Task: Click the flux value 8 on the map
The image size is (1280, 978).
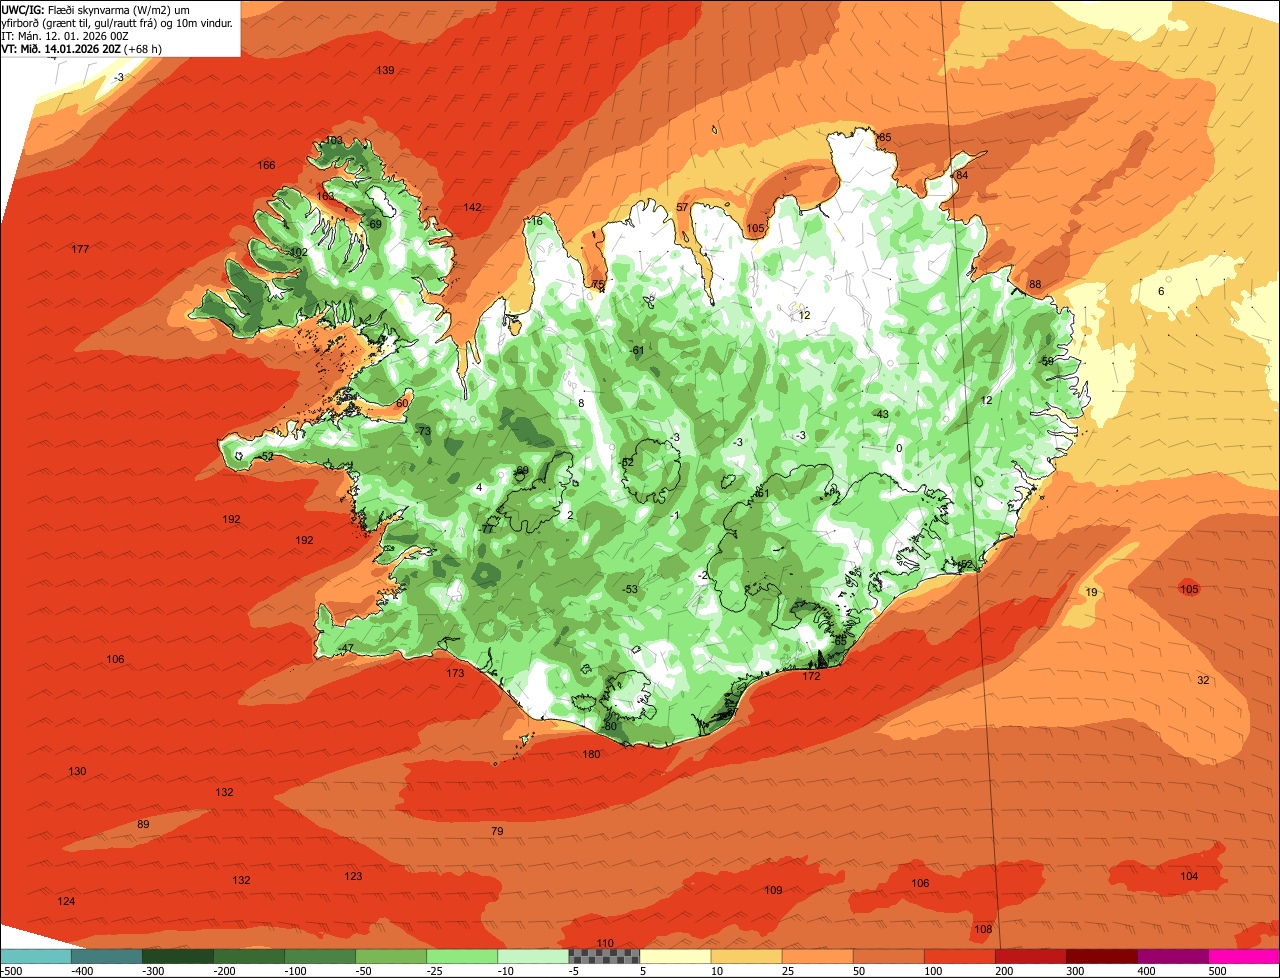Action: coord(581,403)
